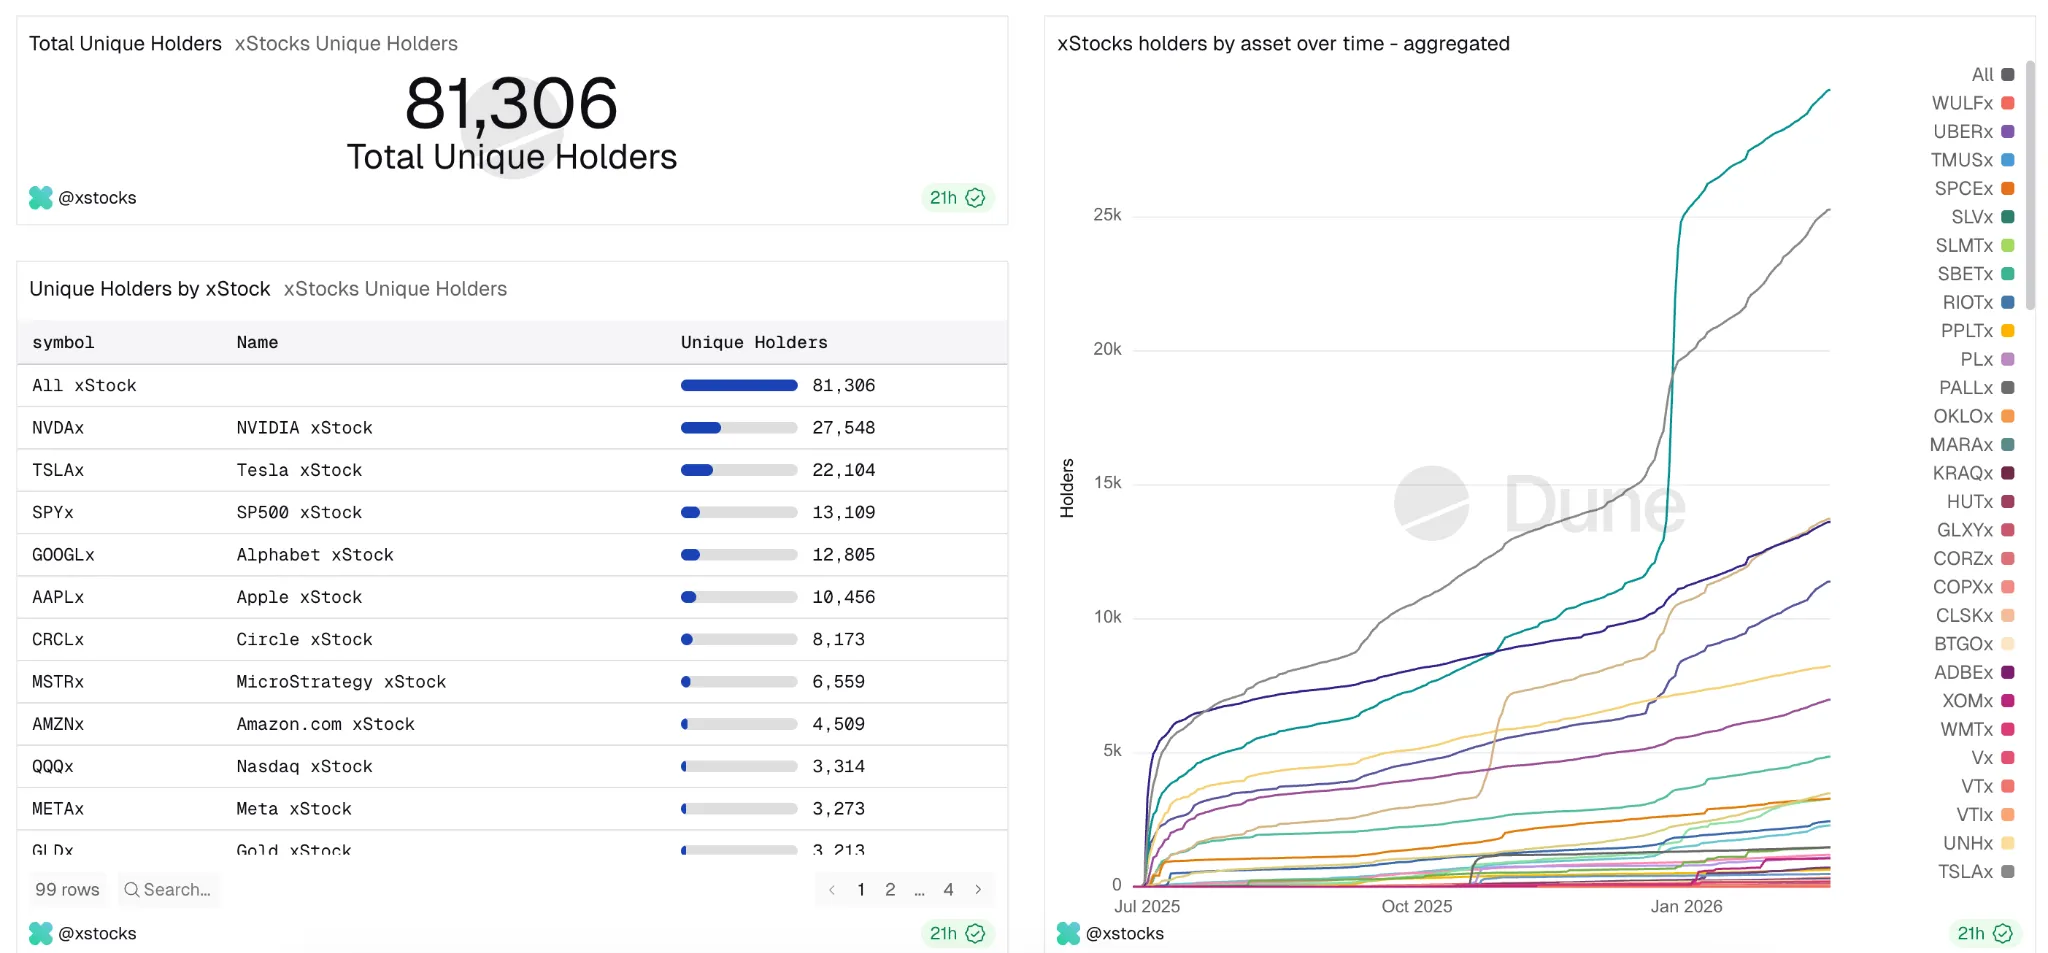Jump to page 4 of the table
2048x953 pixels.
pyautogui.click(x=948, y=889)
